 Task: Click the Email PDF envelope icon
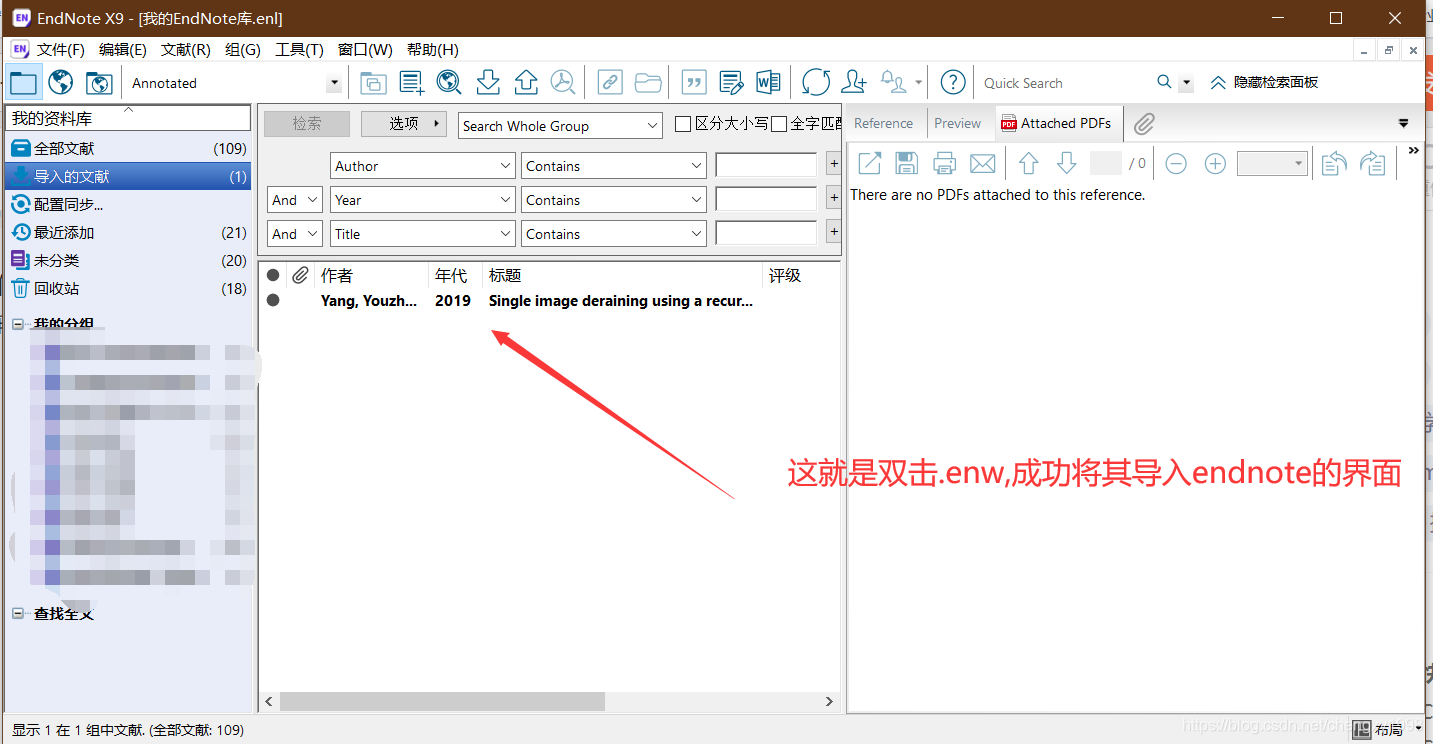pyautogui.click(x=983, y=163)
